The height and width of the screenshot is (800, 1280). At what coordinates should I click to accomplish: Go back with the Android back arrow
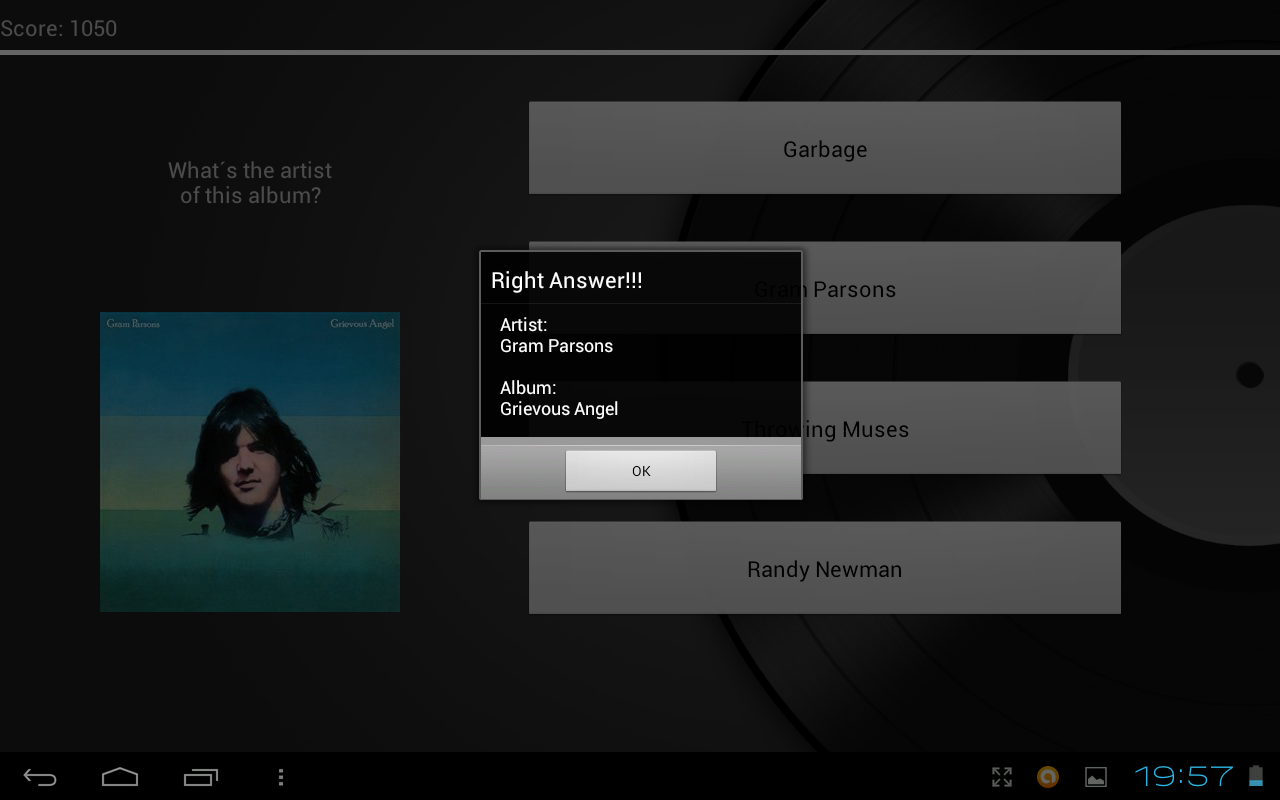click(x=40, y=777)
